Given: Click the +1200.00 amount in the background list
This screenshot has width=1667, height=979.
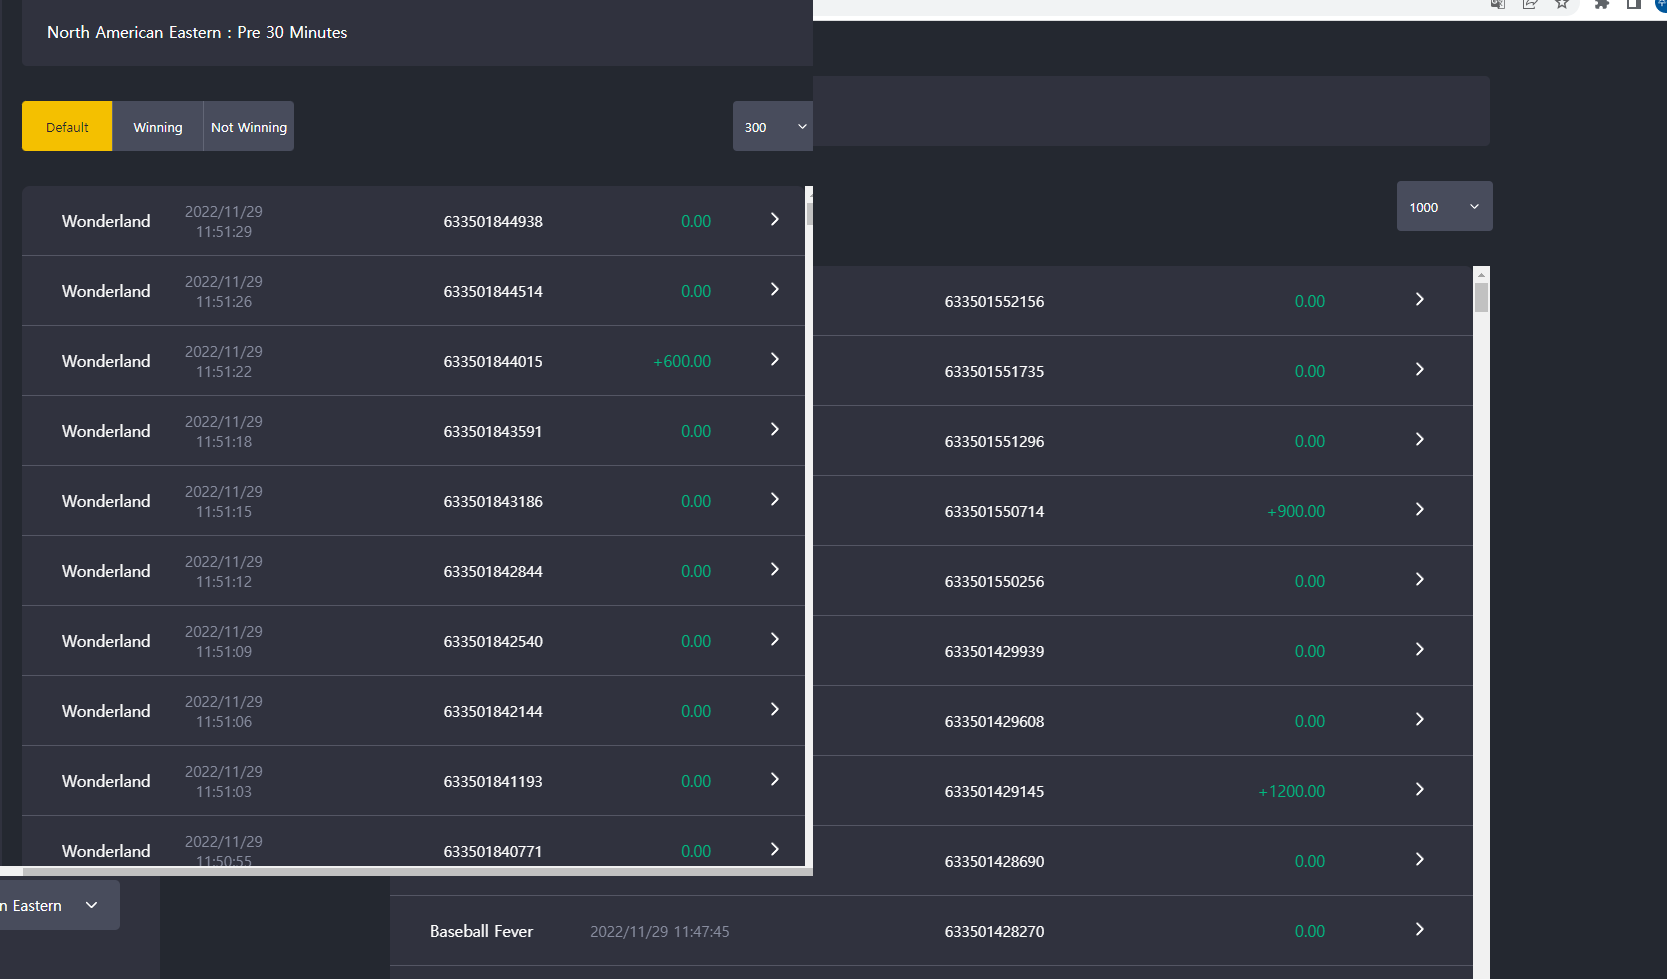Looking at the screenshot, I should pos(1291,791).
